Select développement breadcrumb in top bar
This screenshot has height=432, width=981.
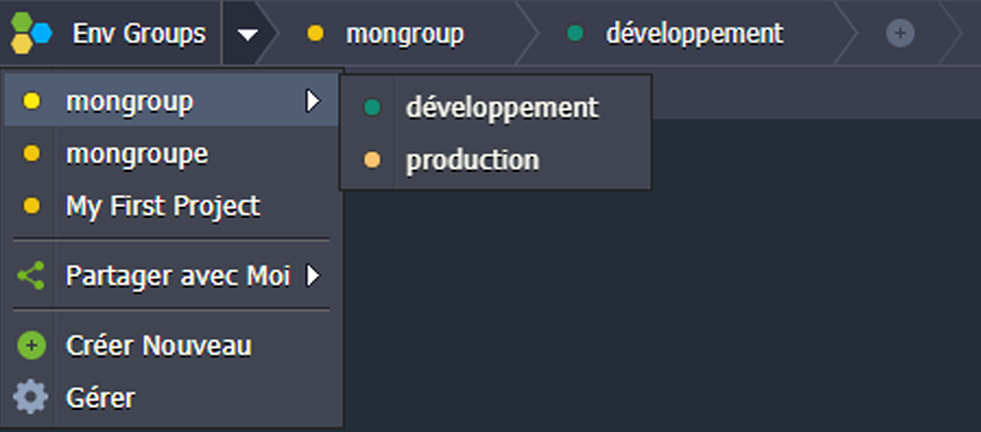(x=693, y=34)
